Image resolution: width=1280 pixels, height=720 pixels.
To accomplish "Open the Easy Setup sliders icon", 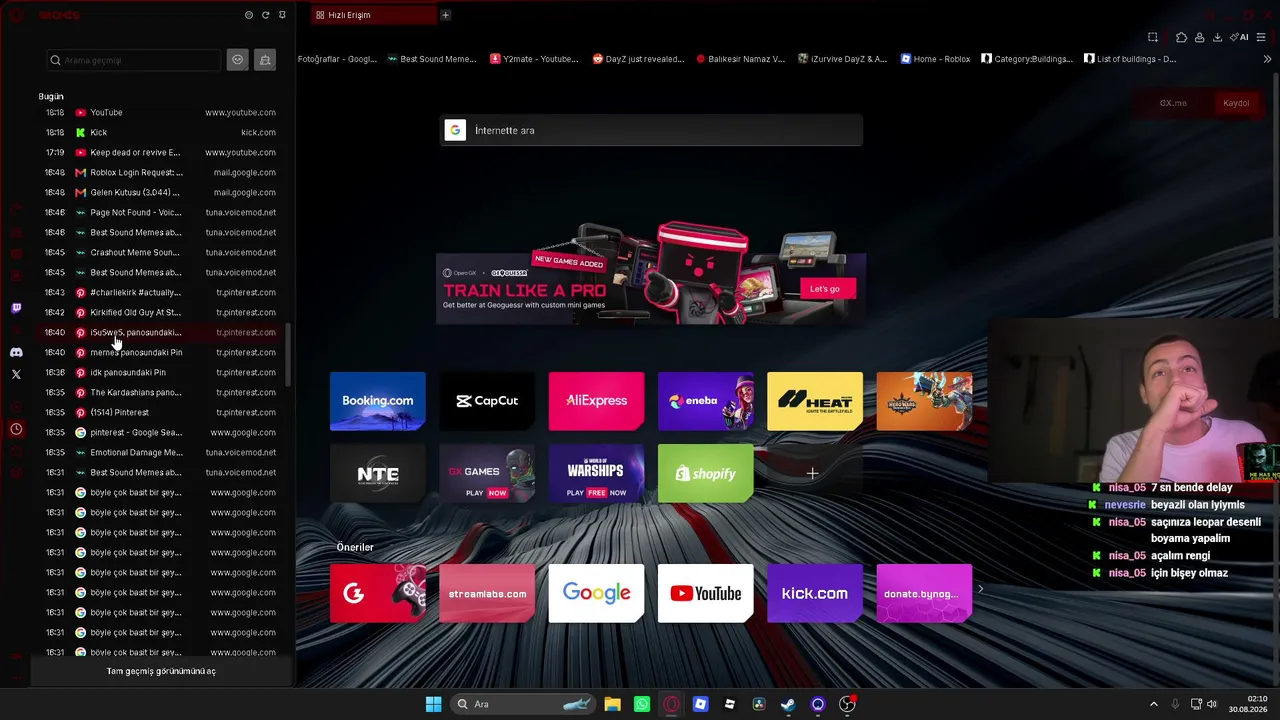I will coord(1261,37).
